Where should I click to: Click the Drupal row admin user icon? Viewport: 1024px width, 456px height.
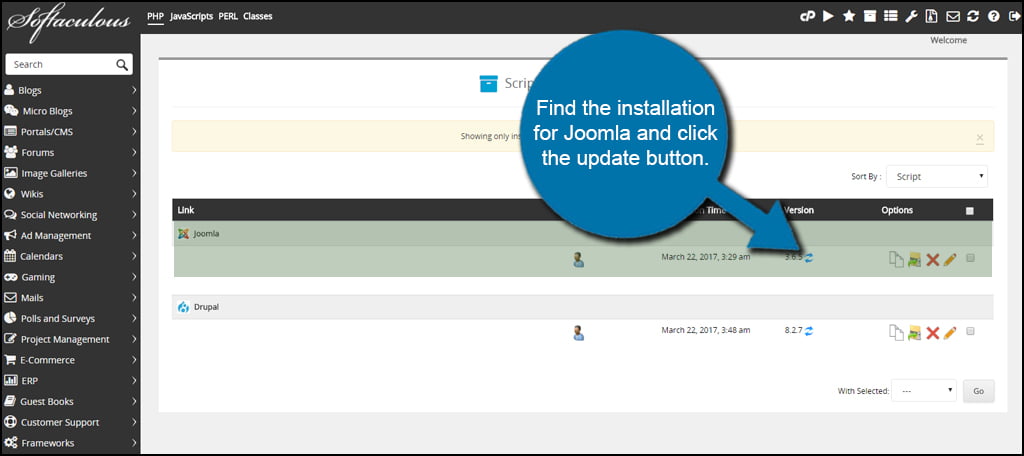578,333
